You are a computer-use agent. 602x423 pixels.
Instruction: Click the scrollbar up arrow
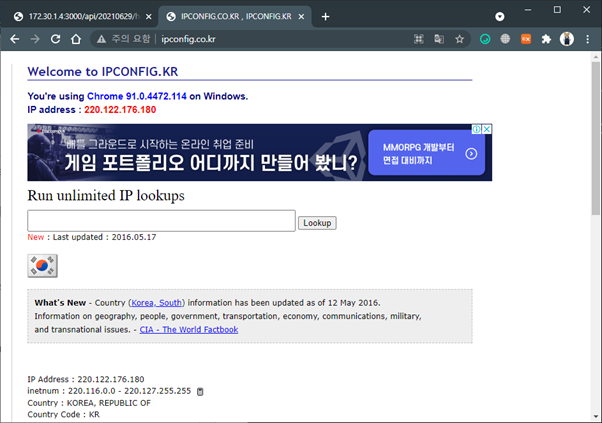tap(595, 57)
